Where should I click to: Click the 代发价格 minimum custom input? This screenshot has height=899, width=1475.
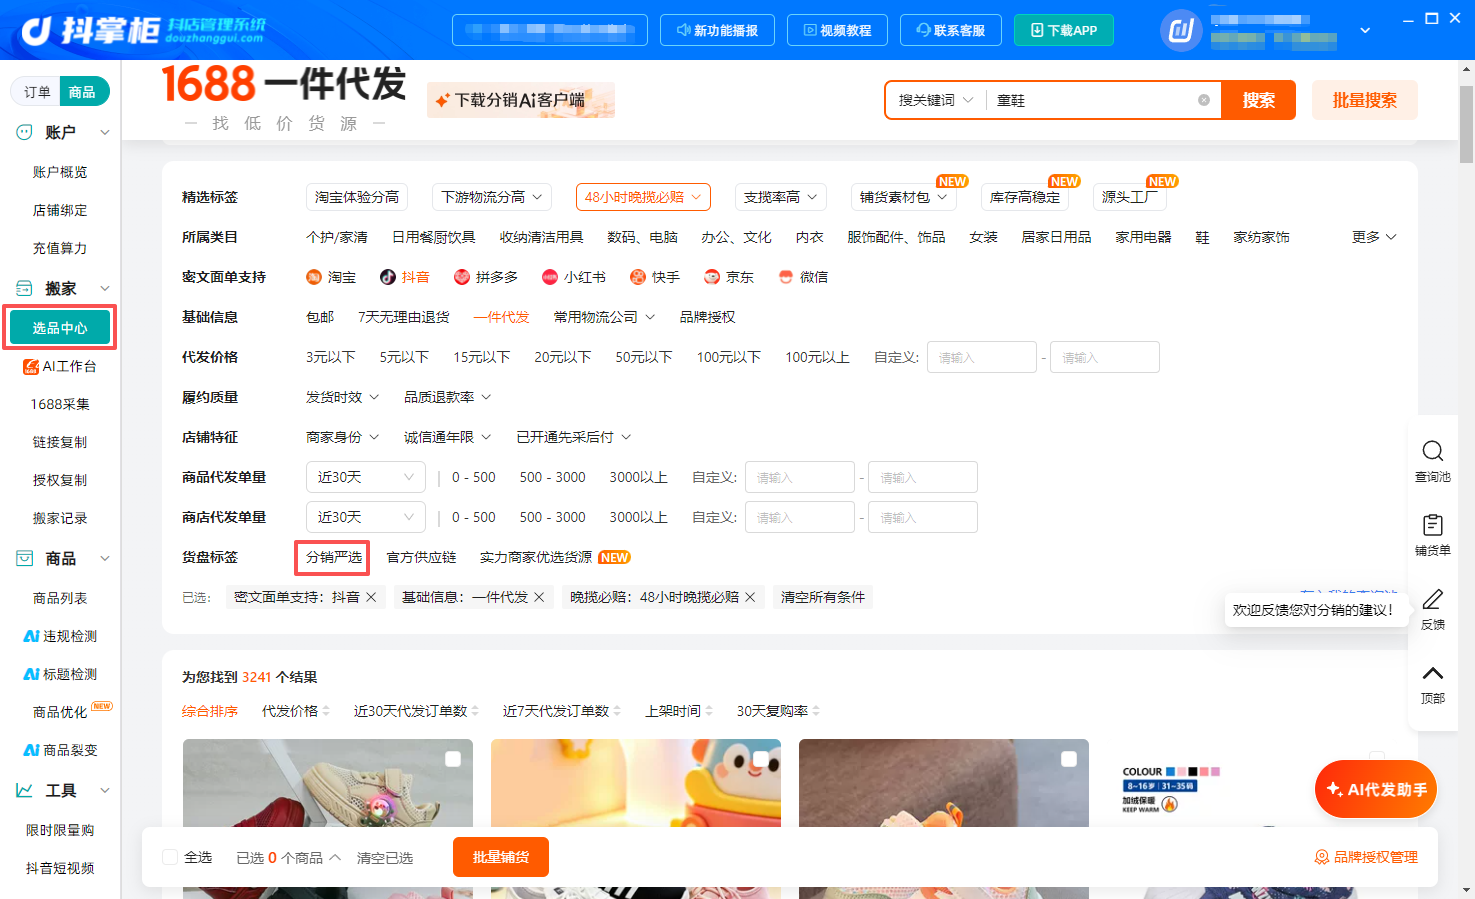[x=982, y=357]
